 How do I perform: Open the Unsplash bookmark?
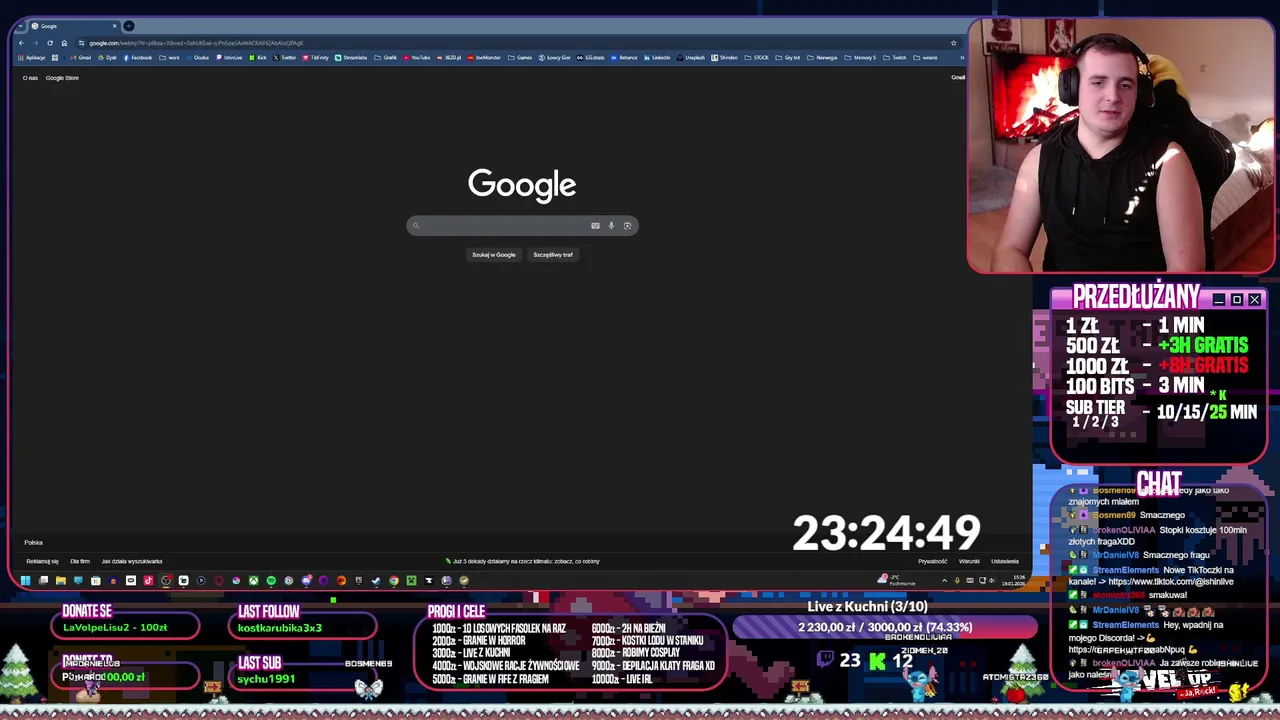[x=691, y=58]
